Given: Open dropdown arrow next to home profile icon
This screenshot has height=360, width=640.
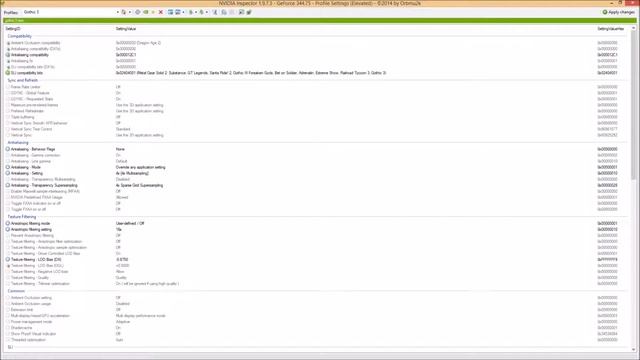Looking at the screenshot, I should 130,12.
